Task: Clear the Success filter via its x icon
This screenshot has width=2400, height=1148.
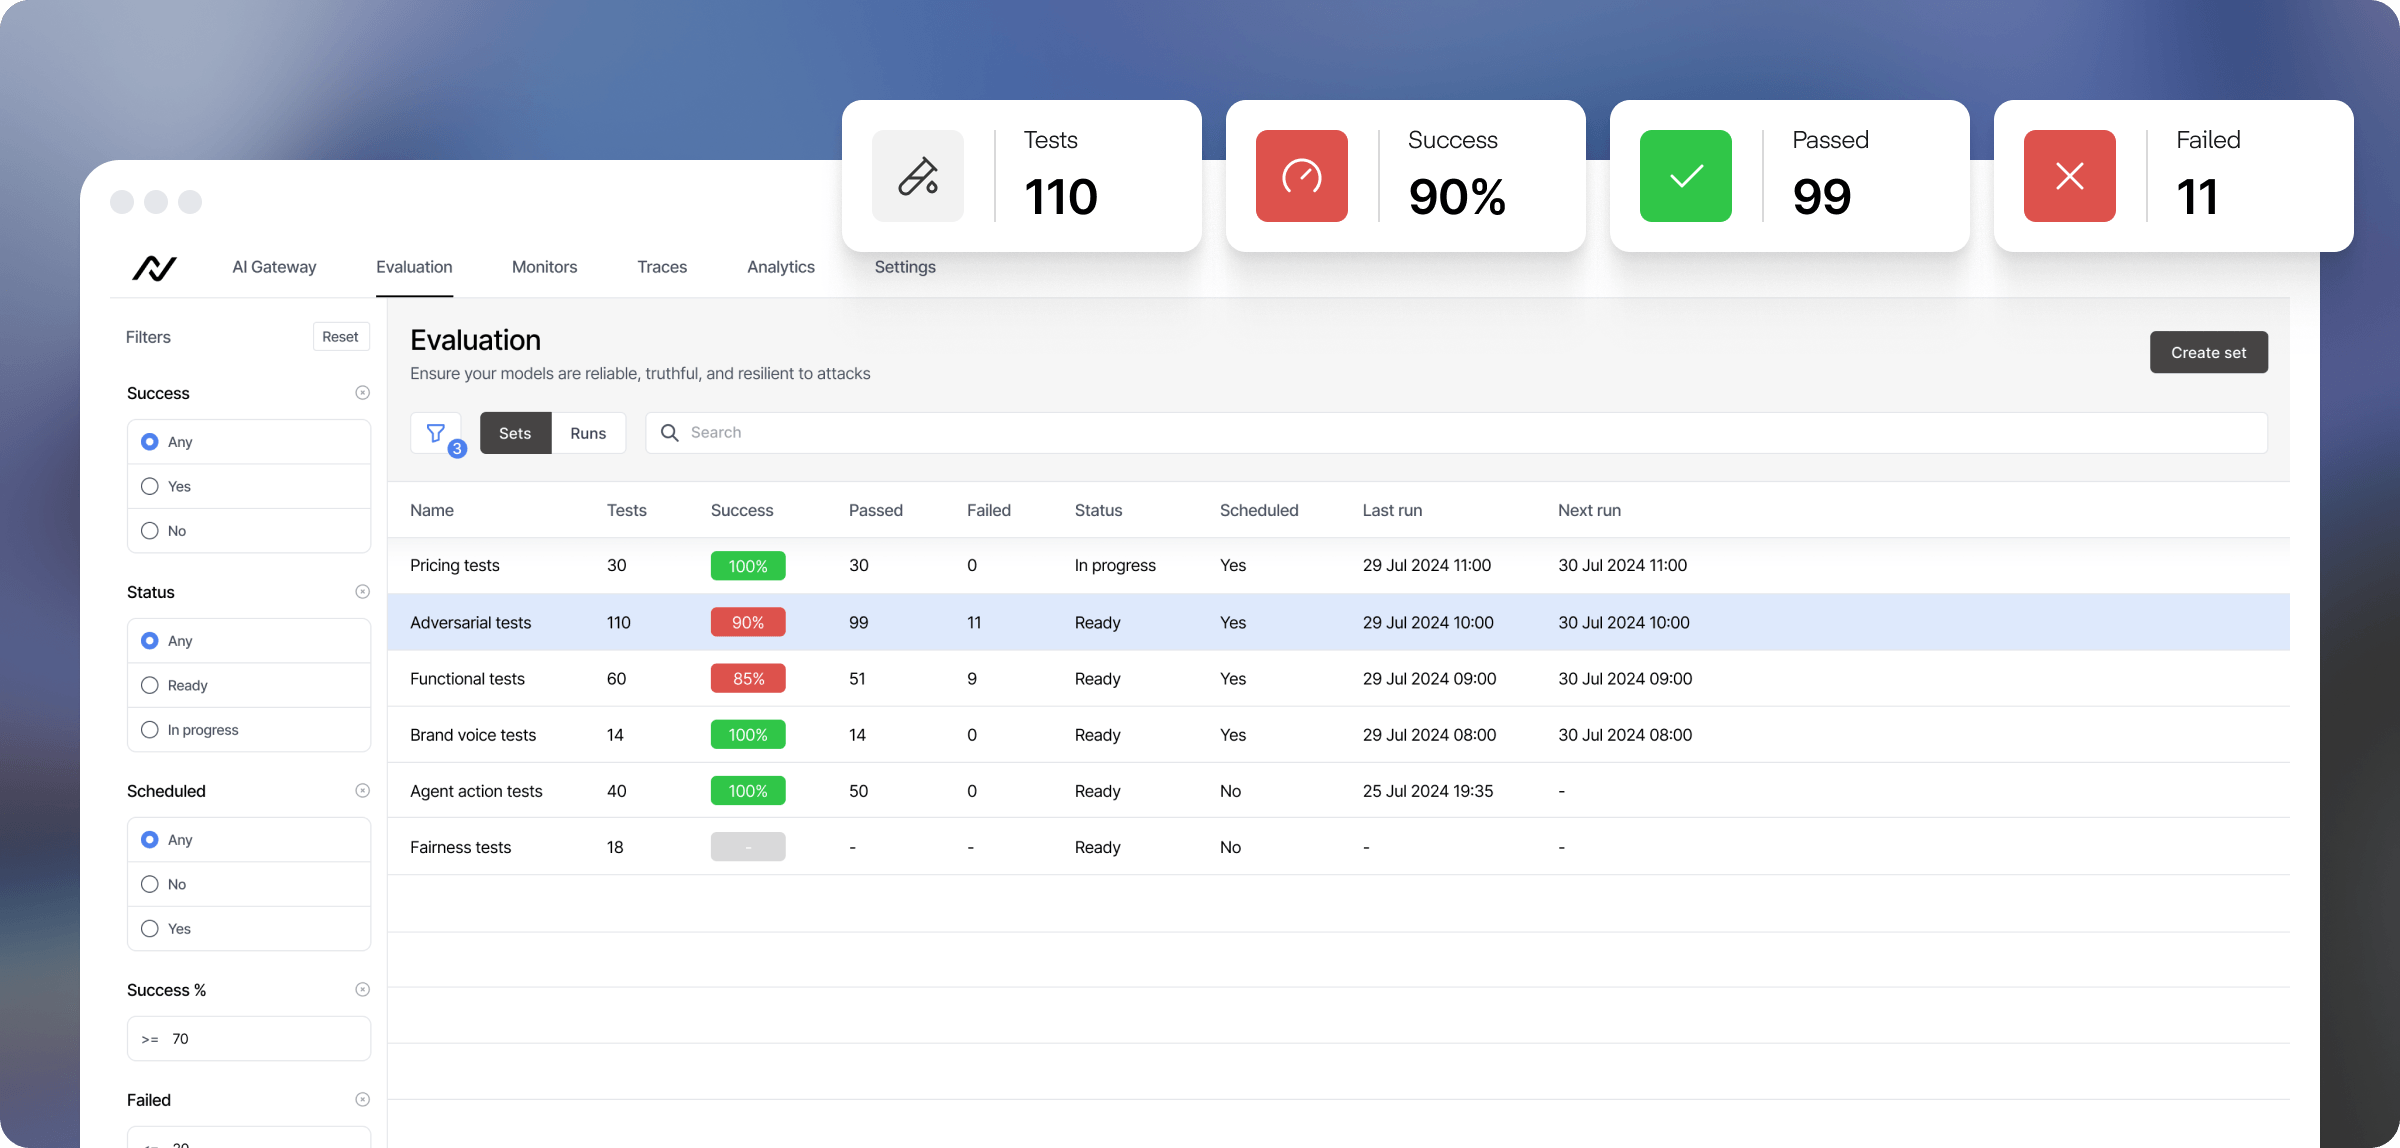Action: [x=363, y=393]
